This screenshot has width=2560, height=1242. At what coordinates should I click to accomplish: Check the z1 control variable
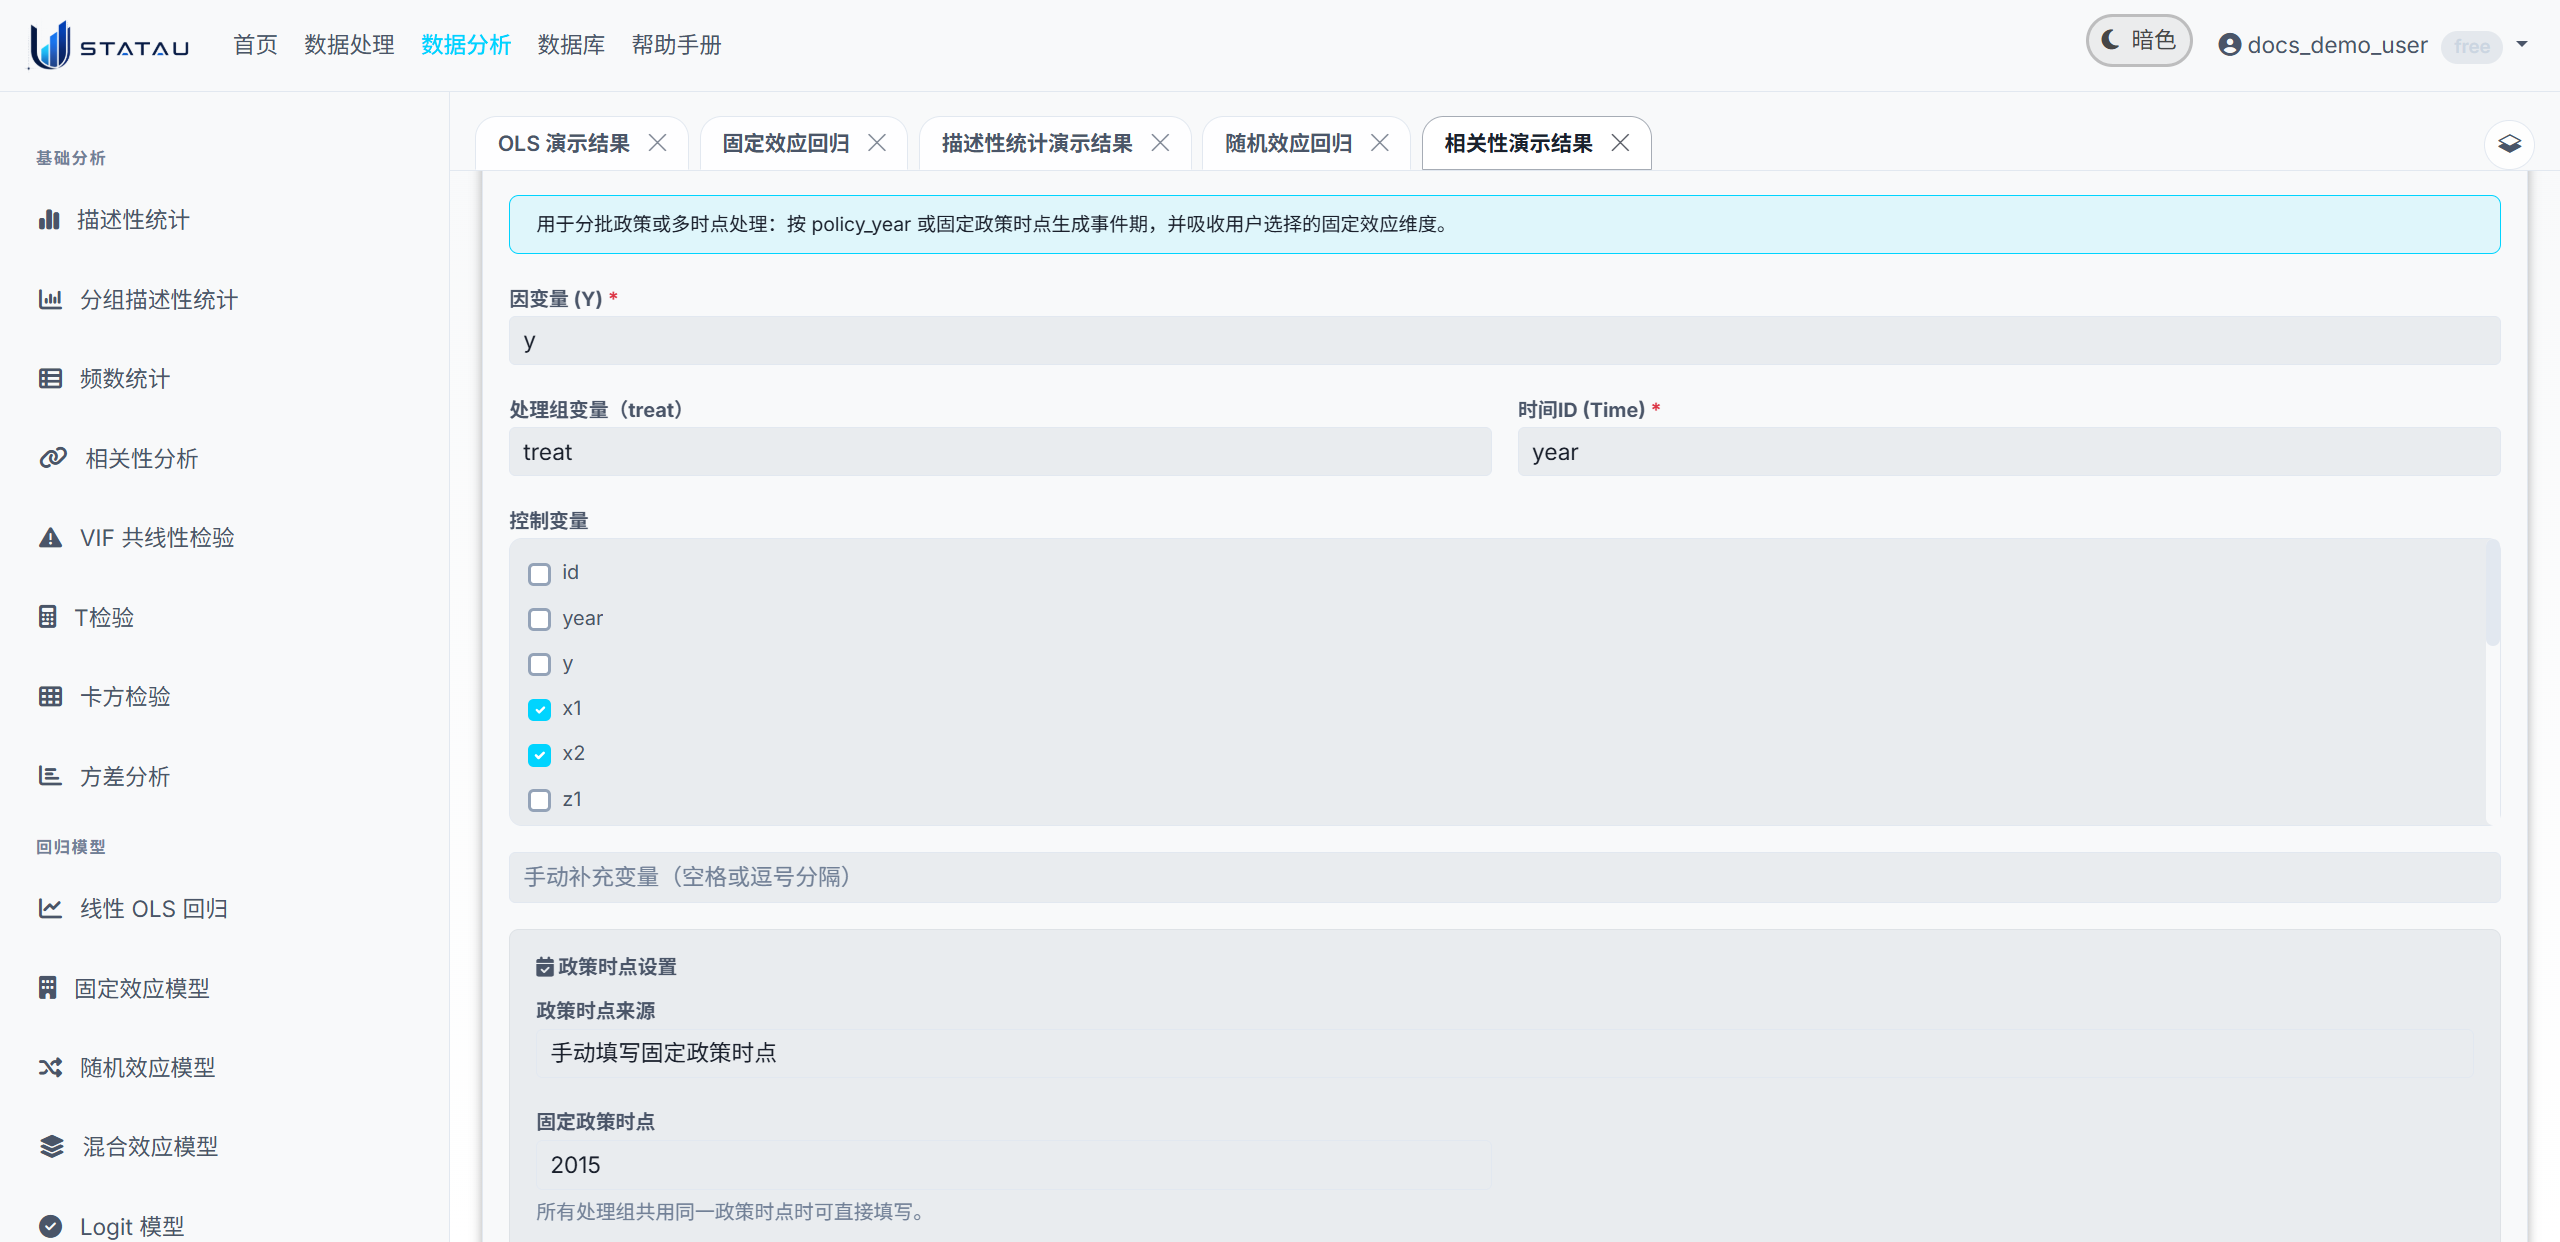coord(540,800)
